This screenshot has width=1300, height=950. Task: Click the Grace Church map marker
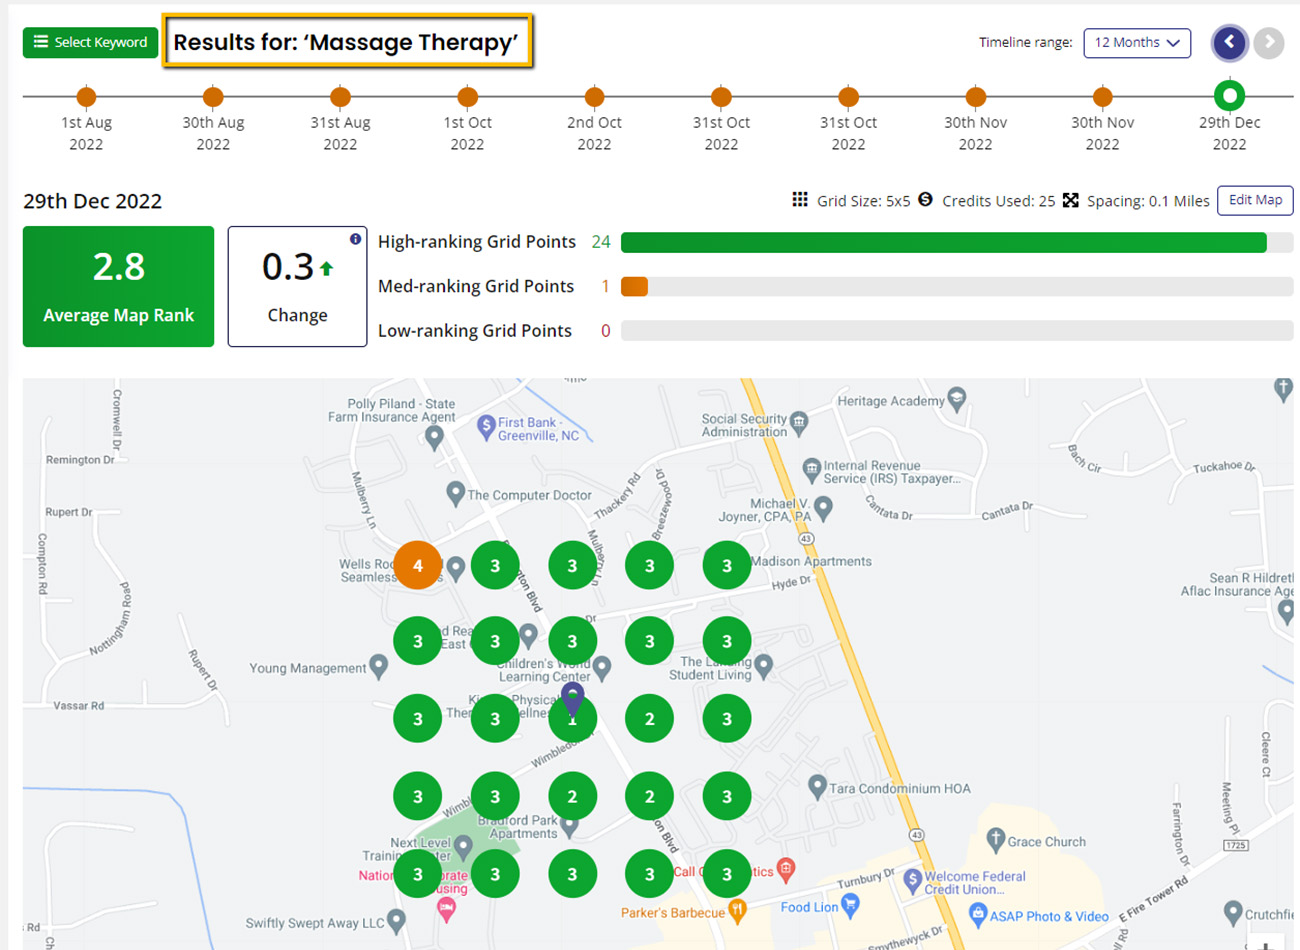coord(995,839)
